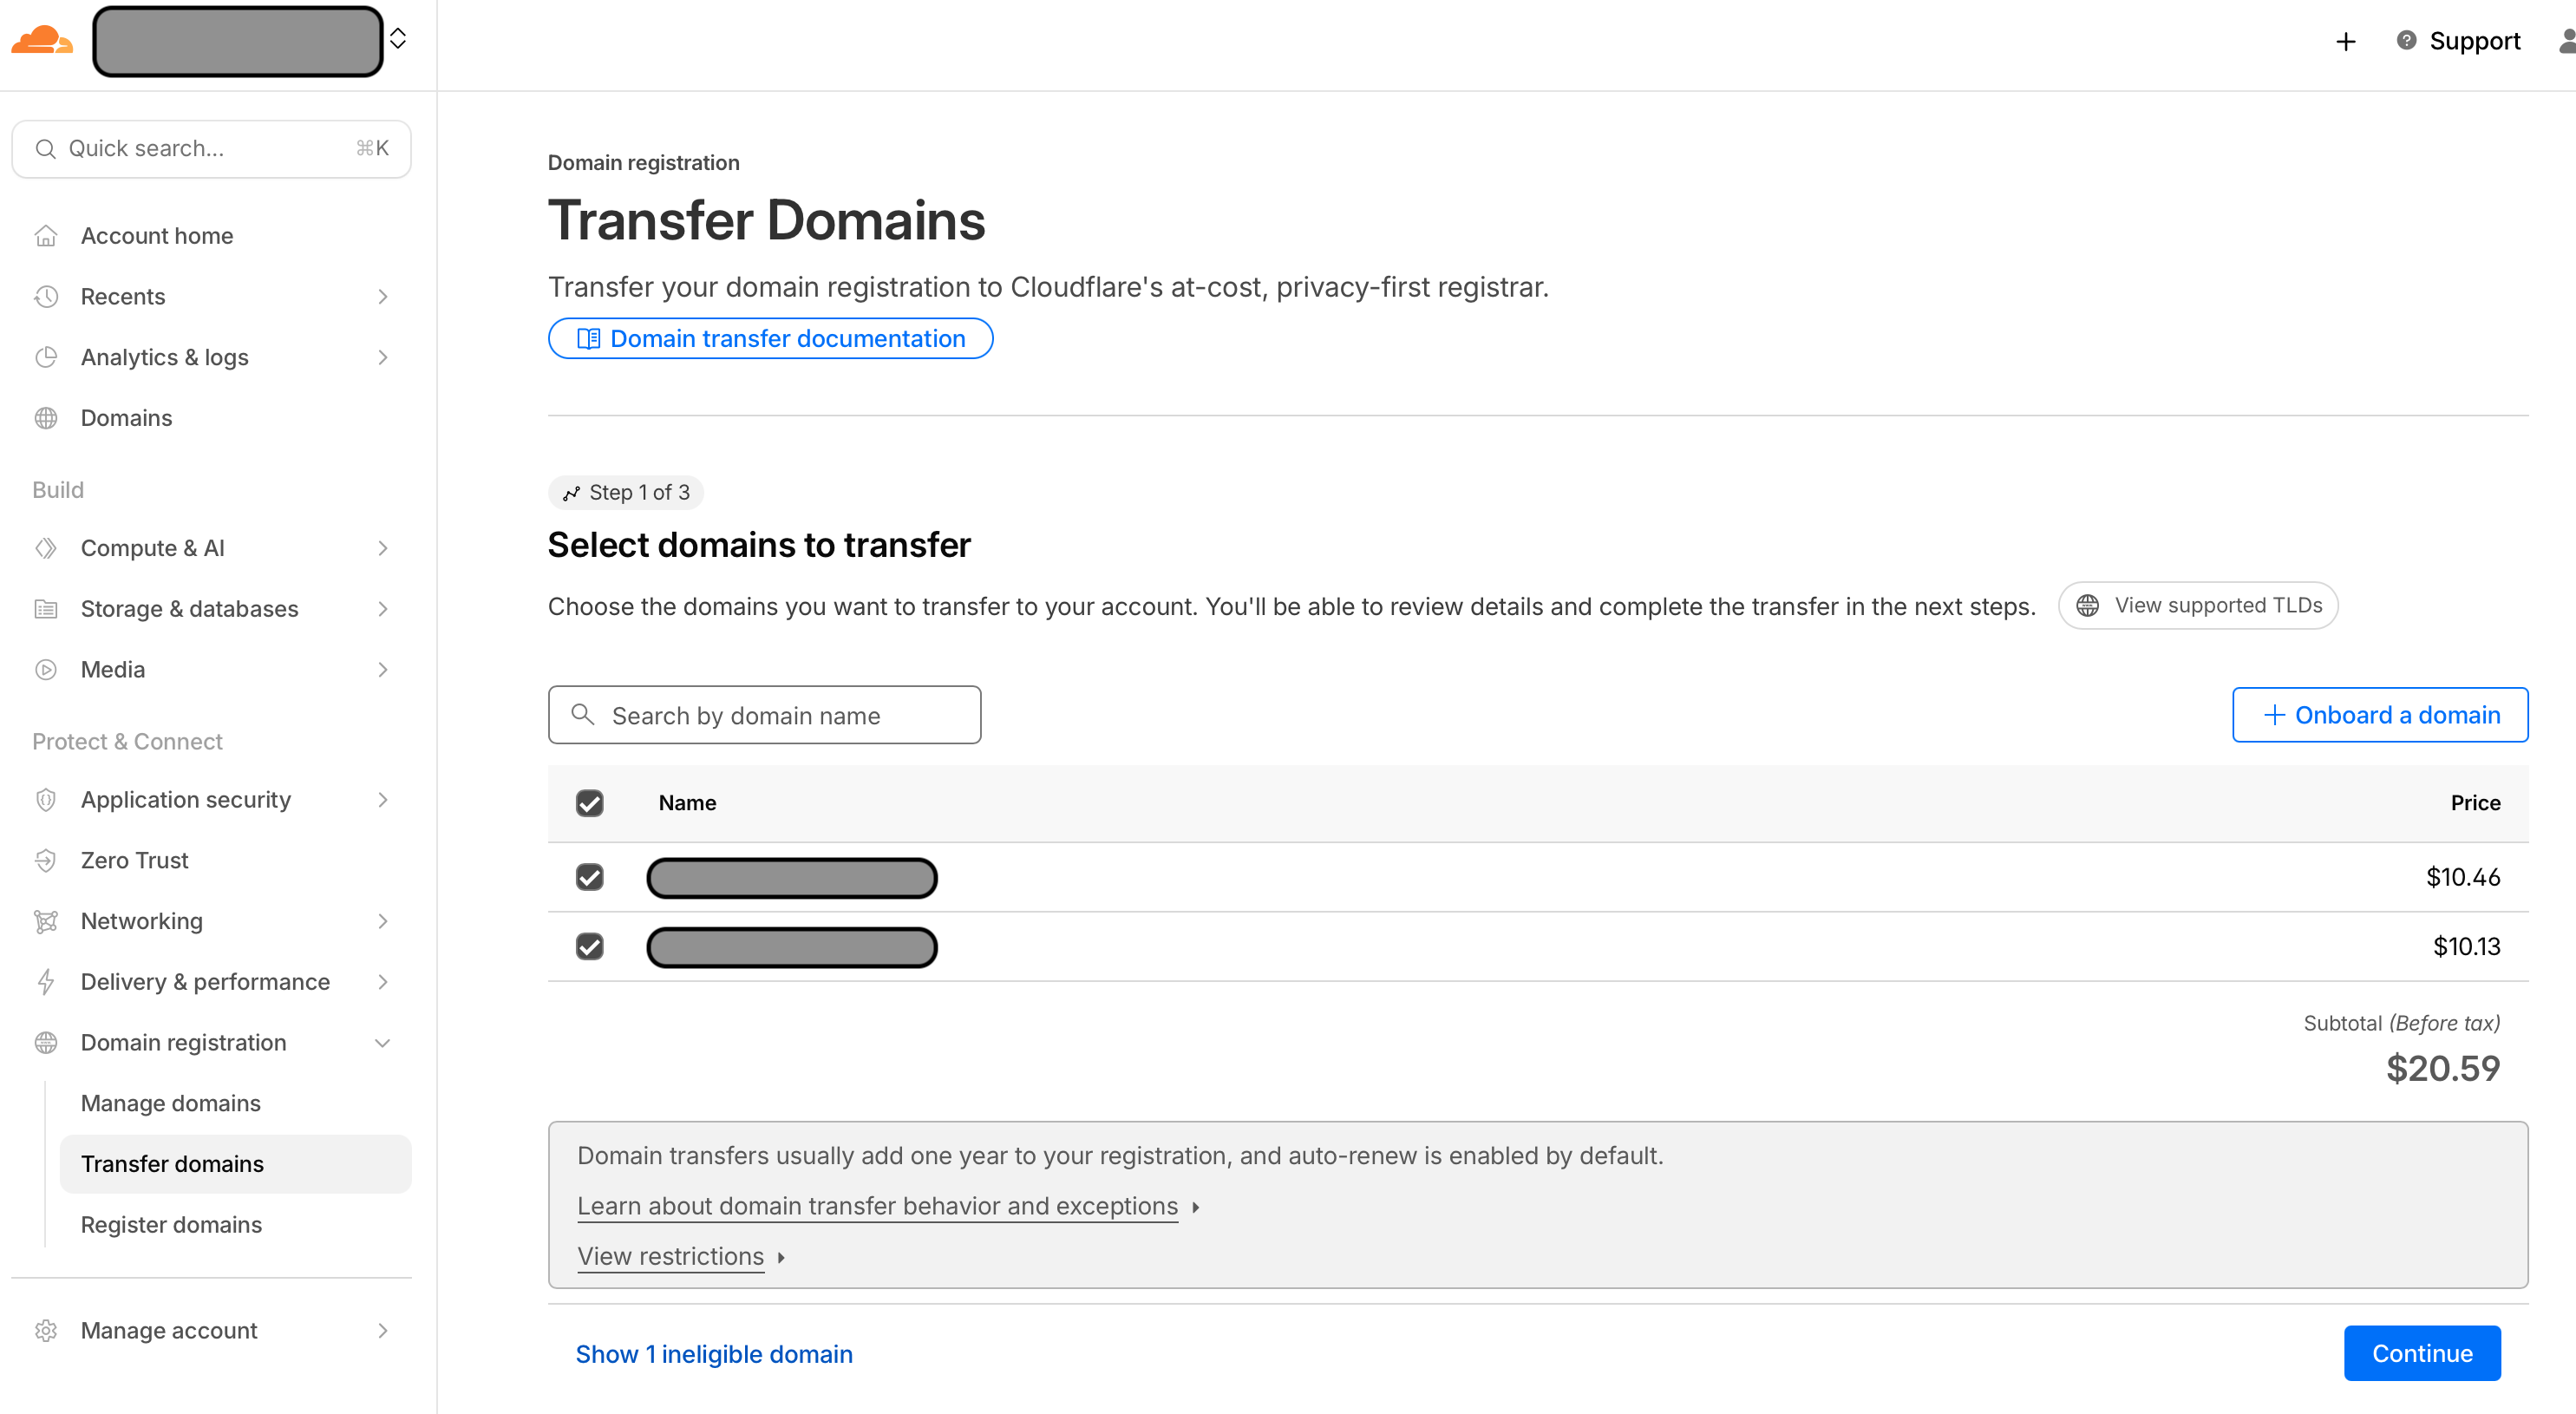The height and width of the screenshot is (1414, 2576).
Task: Click the Continue button
Action: pyautogui.click(x=2422, y=1353)
